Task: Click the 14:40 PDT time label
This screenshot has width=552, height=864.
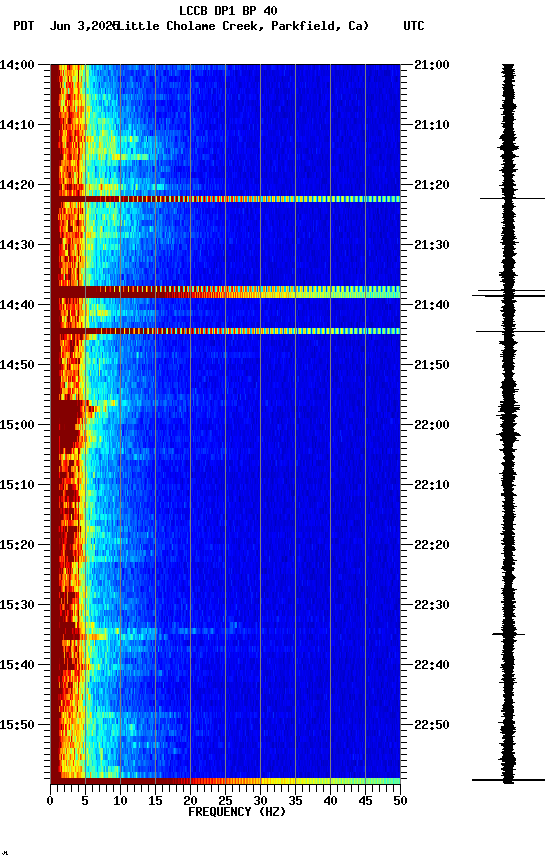Action: tap(17, 305)
